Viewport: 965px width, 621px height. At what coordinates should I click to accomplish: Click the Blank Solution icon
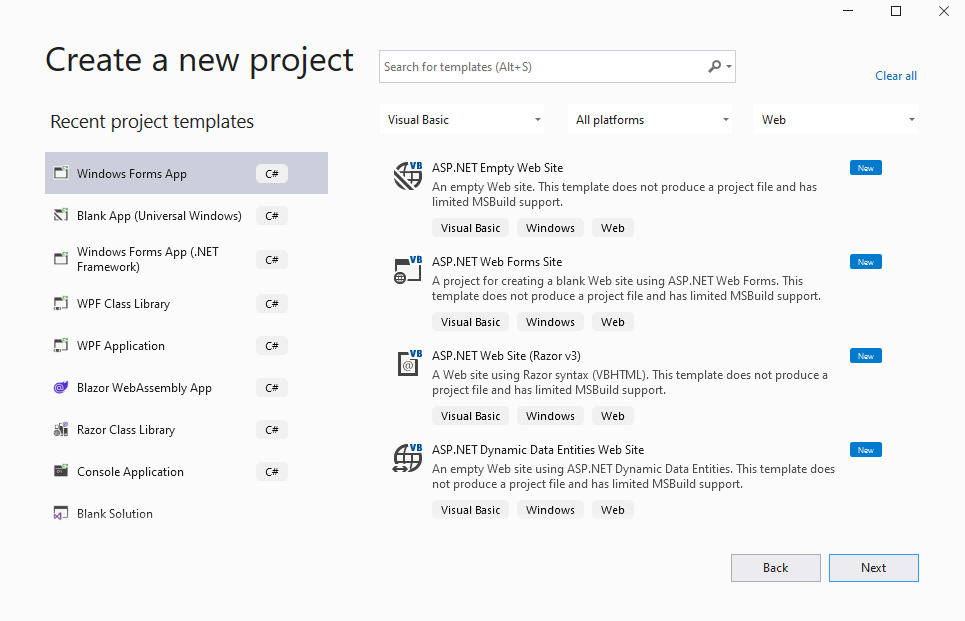pyautogui.click(x=61, y=513)
